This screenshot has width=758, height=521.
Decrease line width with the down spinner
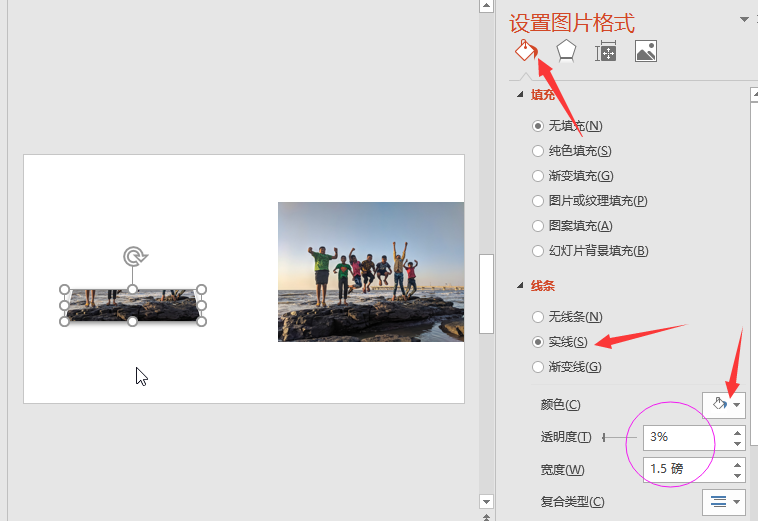click(737, 476)
